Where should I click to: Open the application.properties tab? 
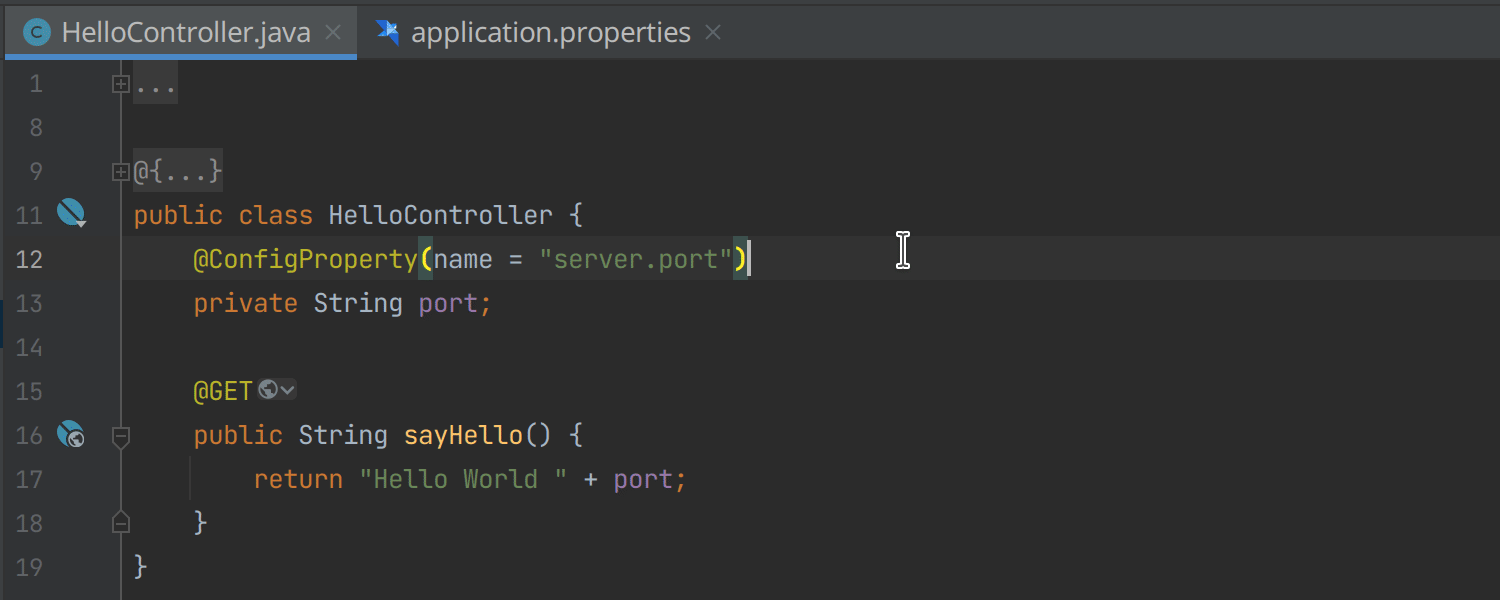click(550, 33)
